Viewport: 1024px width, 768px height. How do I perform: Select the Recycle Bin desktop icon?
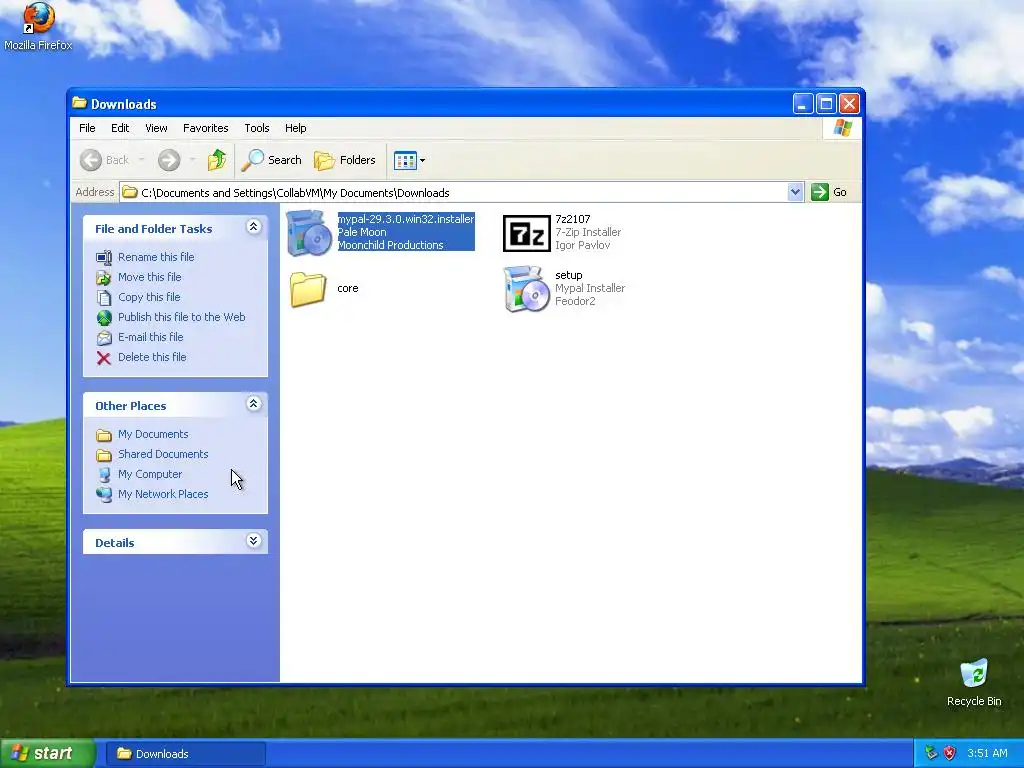point(974,683)
